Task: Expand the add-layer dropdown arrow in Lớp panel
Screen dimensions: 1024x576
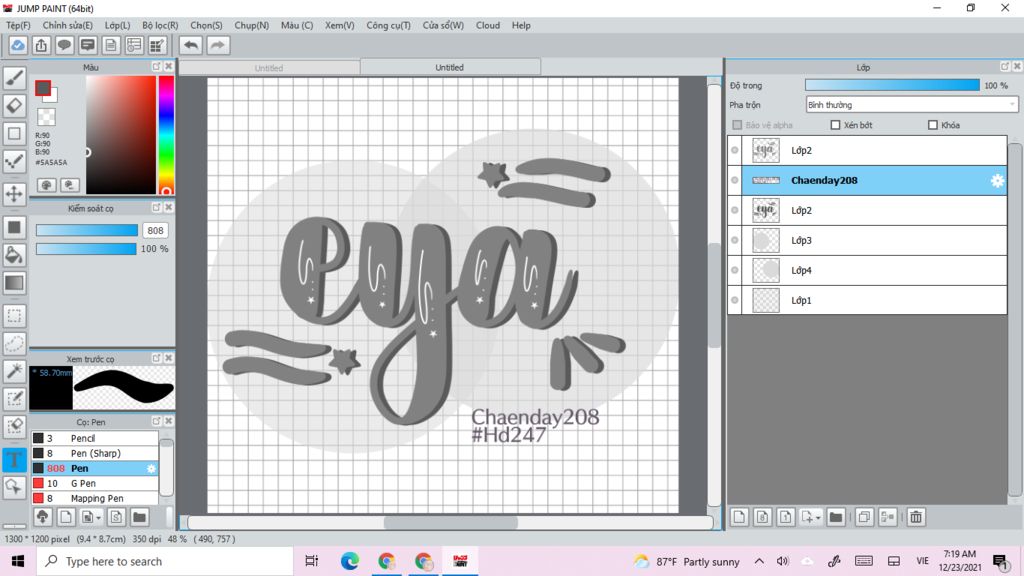Action: [818, 518]
